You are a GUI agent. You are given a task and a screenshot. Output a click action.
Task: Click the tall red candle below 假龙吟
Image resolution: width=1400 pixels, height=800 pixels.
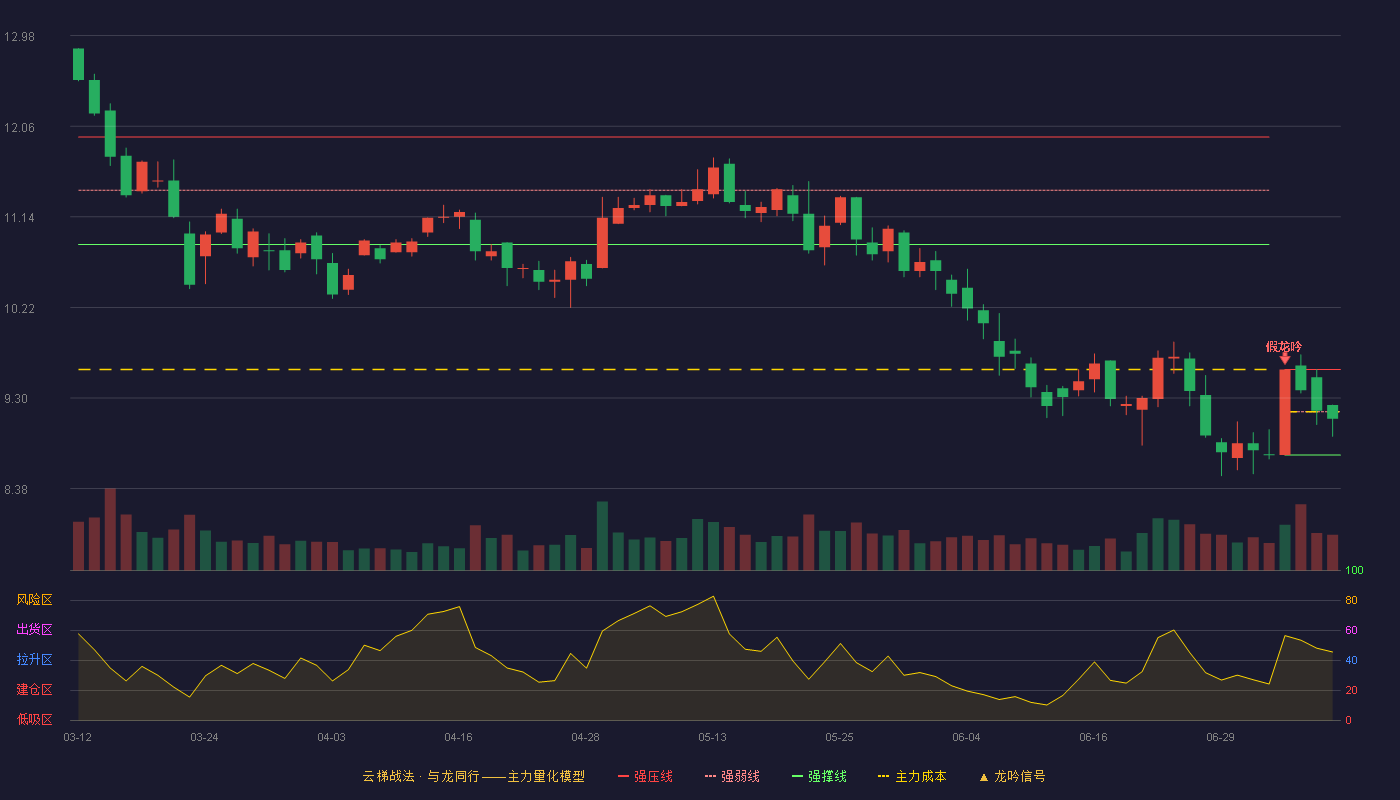(1284, 412)
